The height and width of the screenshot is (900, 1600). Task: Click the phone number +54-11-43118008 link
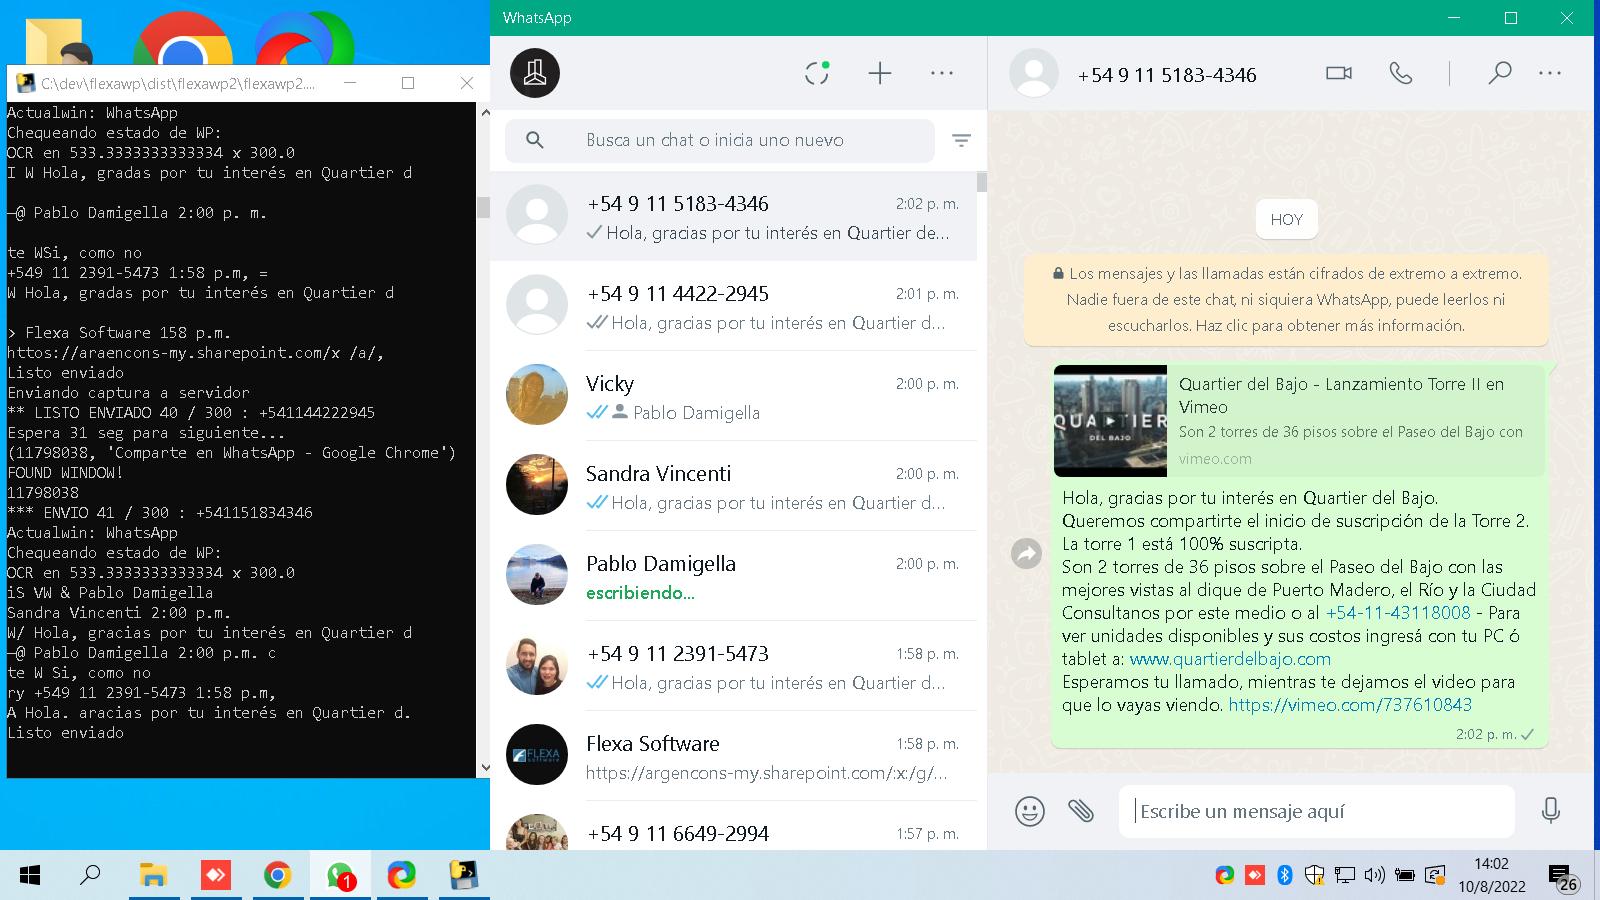click(x=1398, y=613)
